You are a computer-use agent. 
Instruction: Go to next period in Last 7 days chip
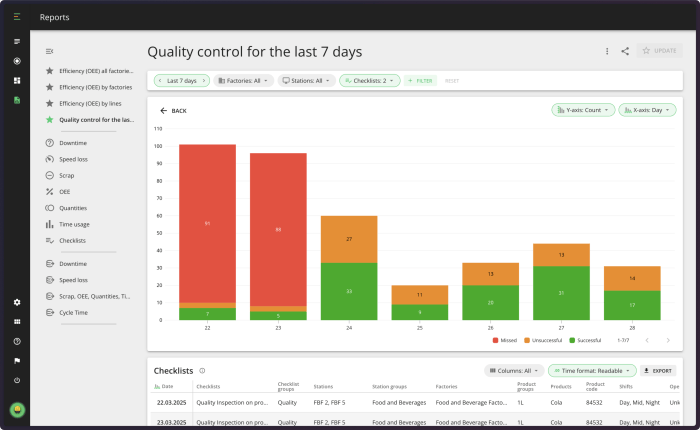click(204, 81)
